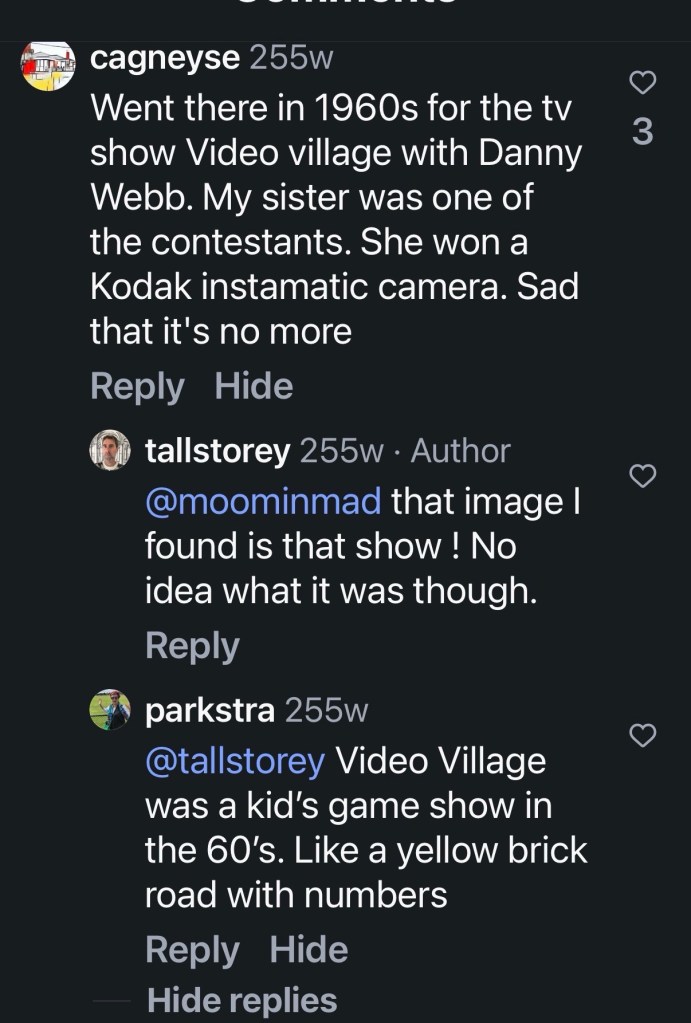Tap tallstorey's profile avatar
The width and height of the screenshot is (691, 1023).
point(110,450)
